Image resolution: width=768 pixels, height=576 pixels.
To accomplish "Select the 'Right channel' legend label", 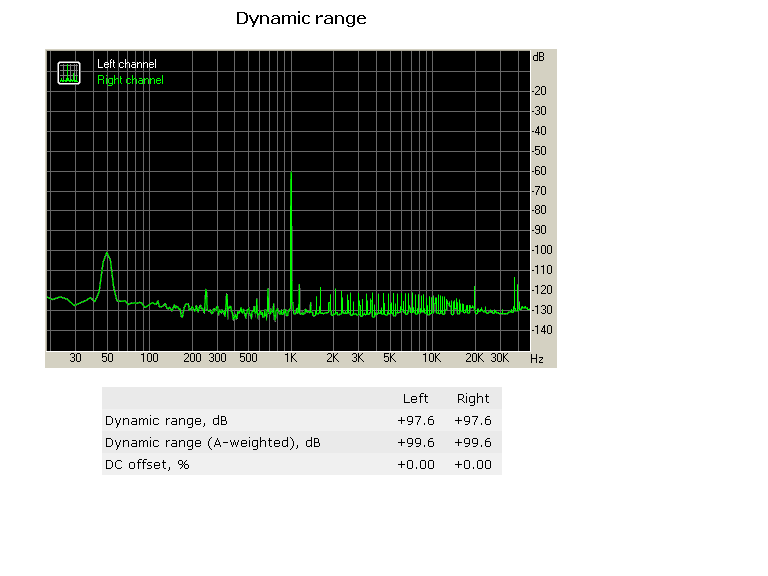I will pyautogui.click(x=130, y=80).
